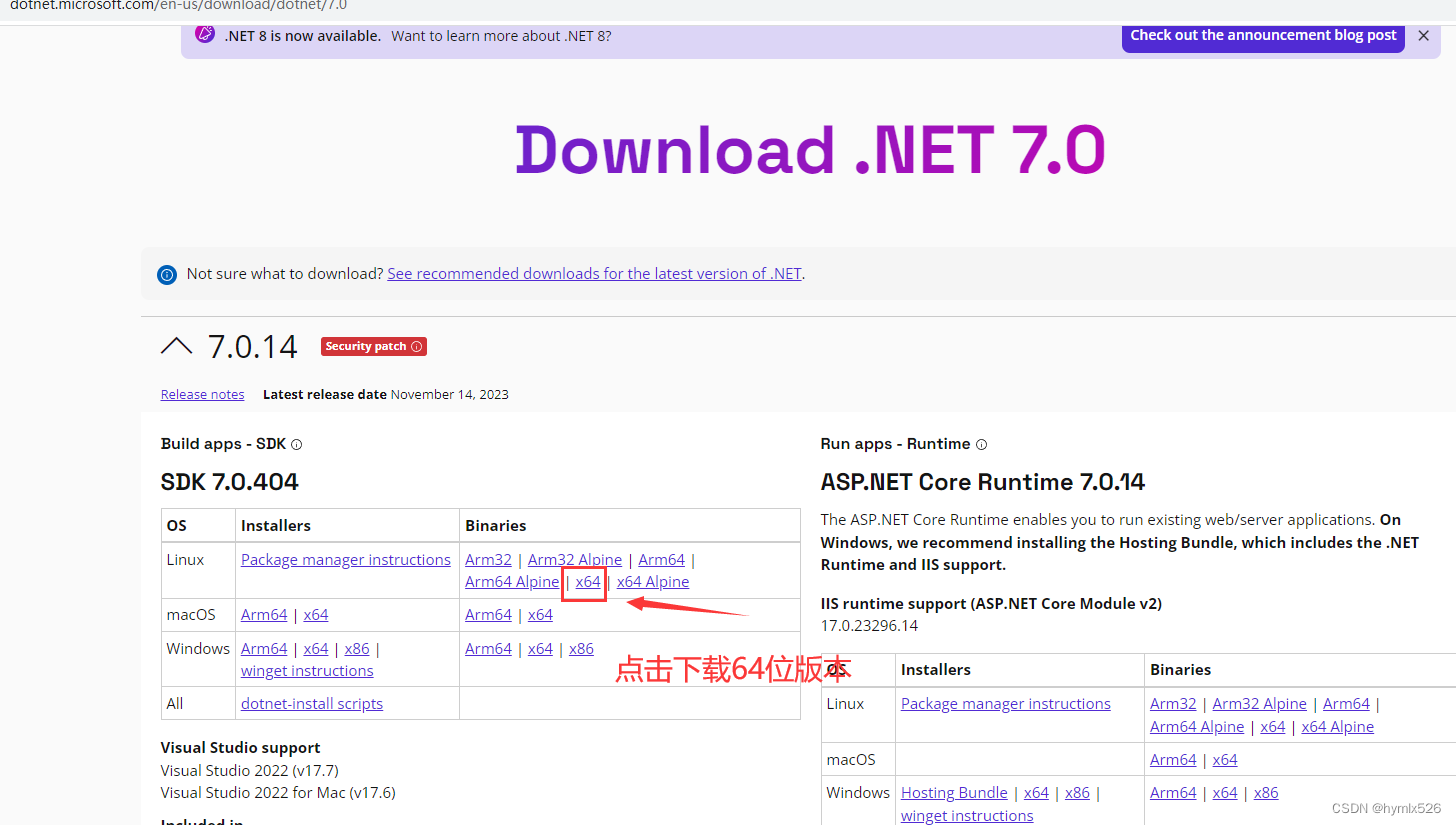Click the 'ASP.NET Core Runtime 7.0.14' heading
This screenshot has height=825, width=1456.
tap(983, 482)
